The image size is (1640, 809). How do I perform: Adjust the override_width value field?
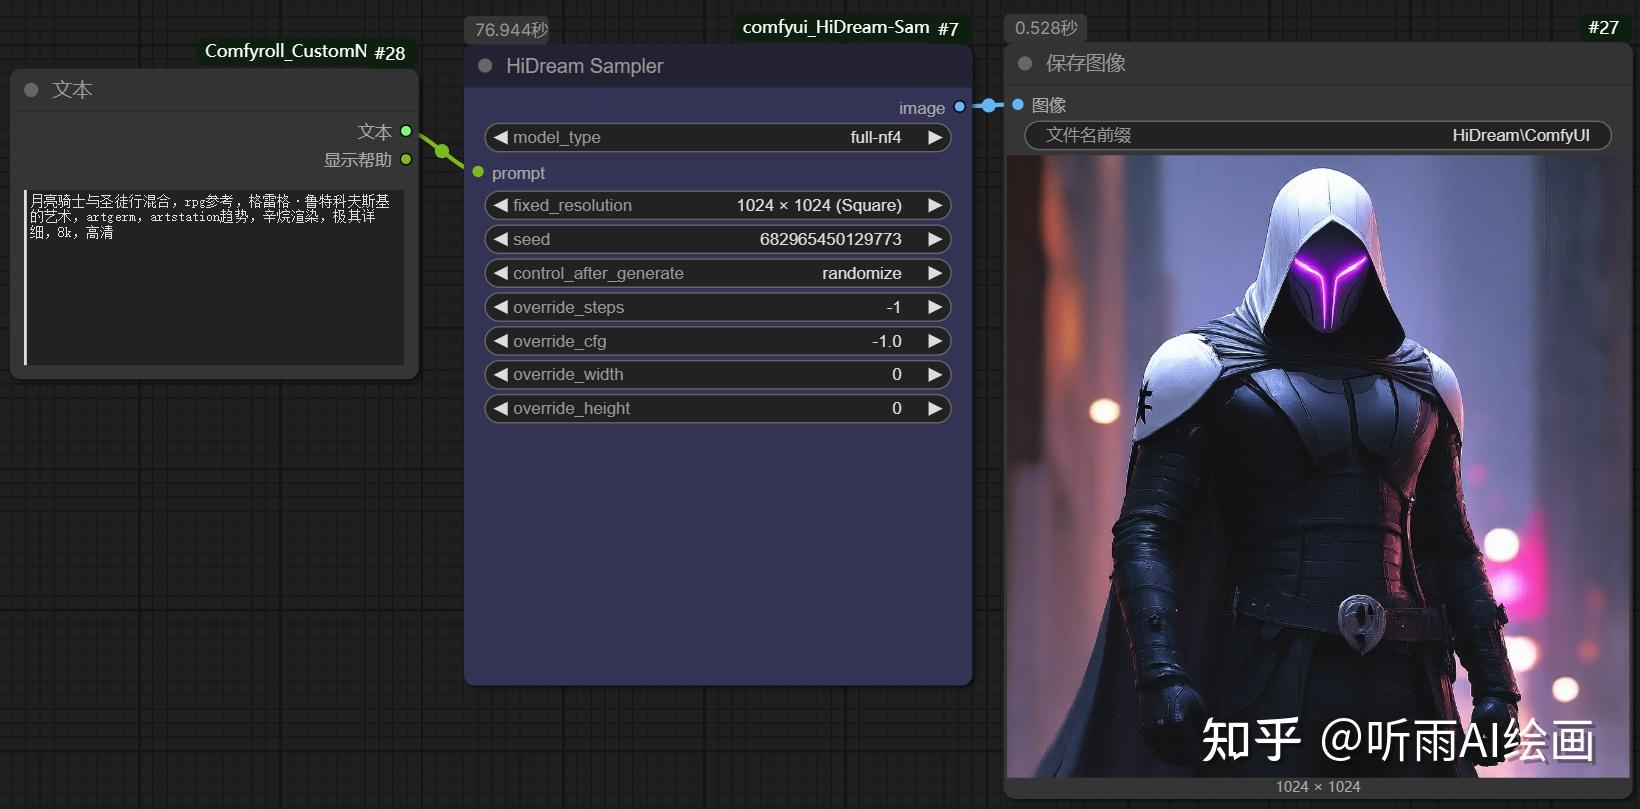(717, 375)
